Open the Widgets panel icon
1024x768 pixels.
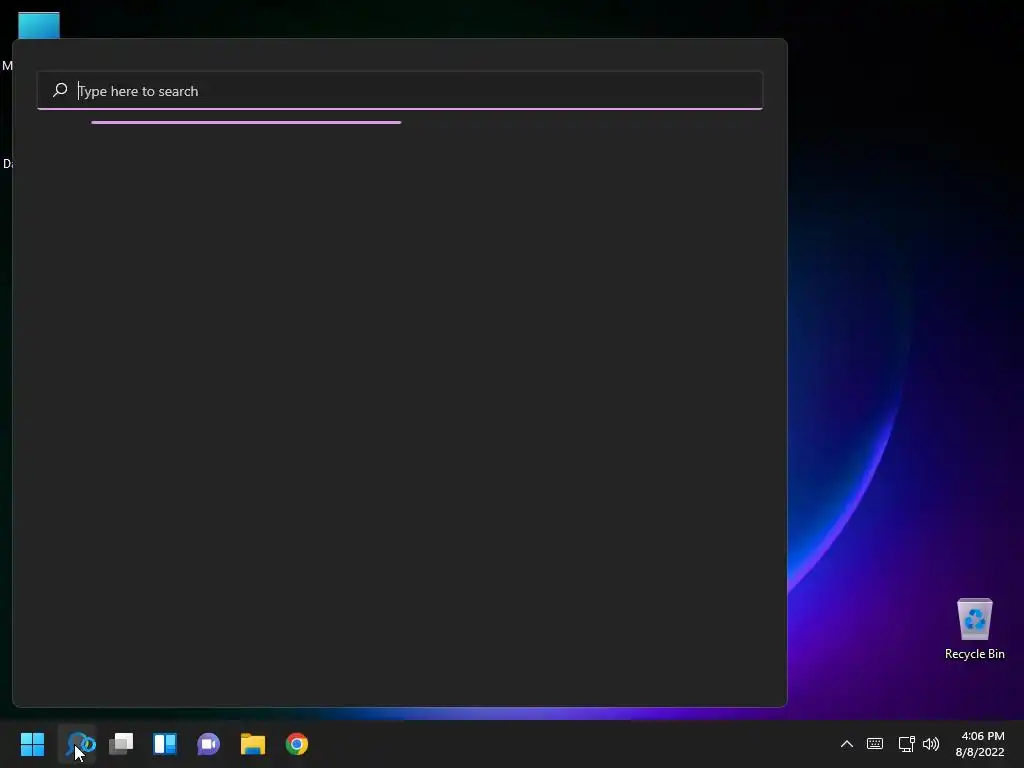click(x=165, y=744)
